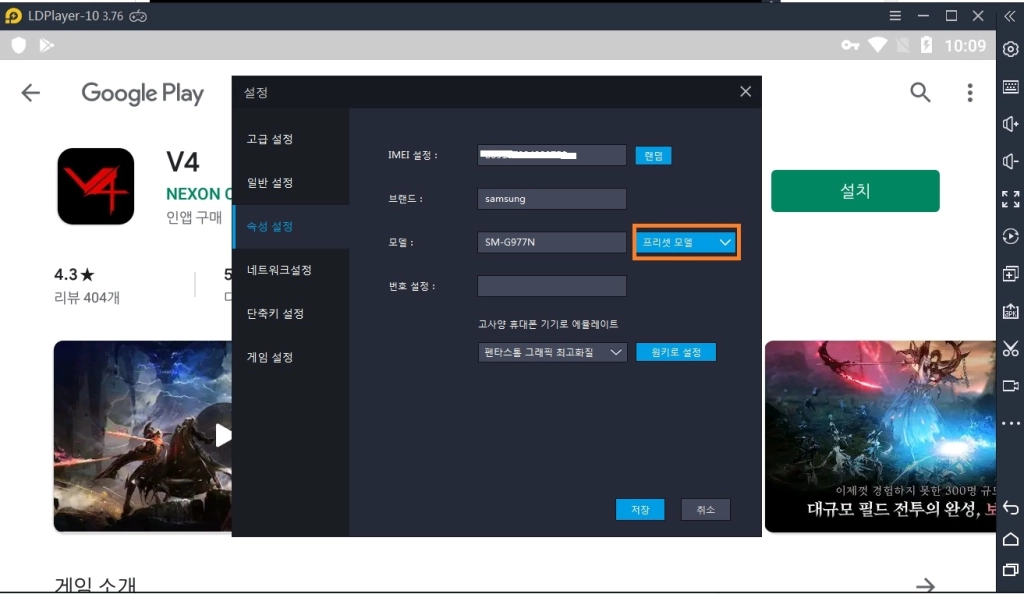Open LDPlayer hamburger menu in title bar
Viewport: 1024px width, 594px height.
pyautogui.click(x=895, y=16)
